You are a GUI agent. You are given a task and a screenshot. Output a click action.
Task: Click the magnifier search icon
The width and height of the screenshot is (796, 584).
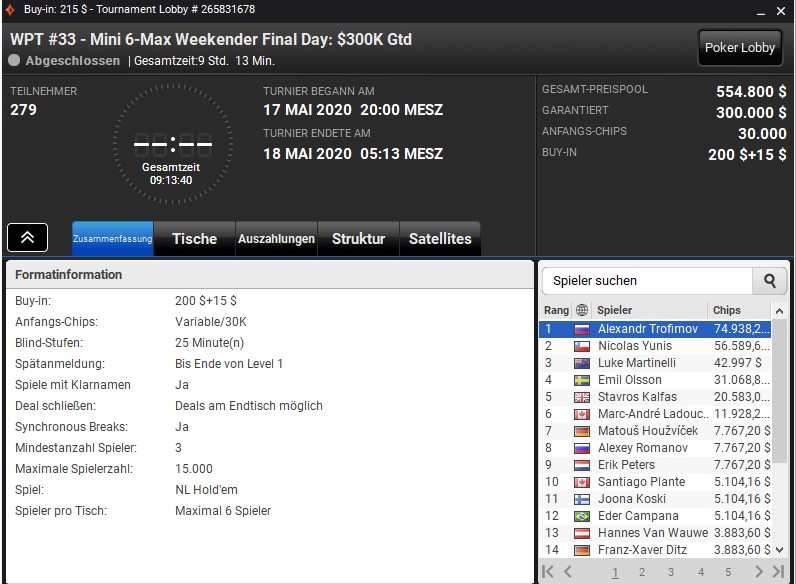(x=770, y=281)
